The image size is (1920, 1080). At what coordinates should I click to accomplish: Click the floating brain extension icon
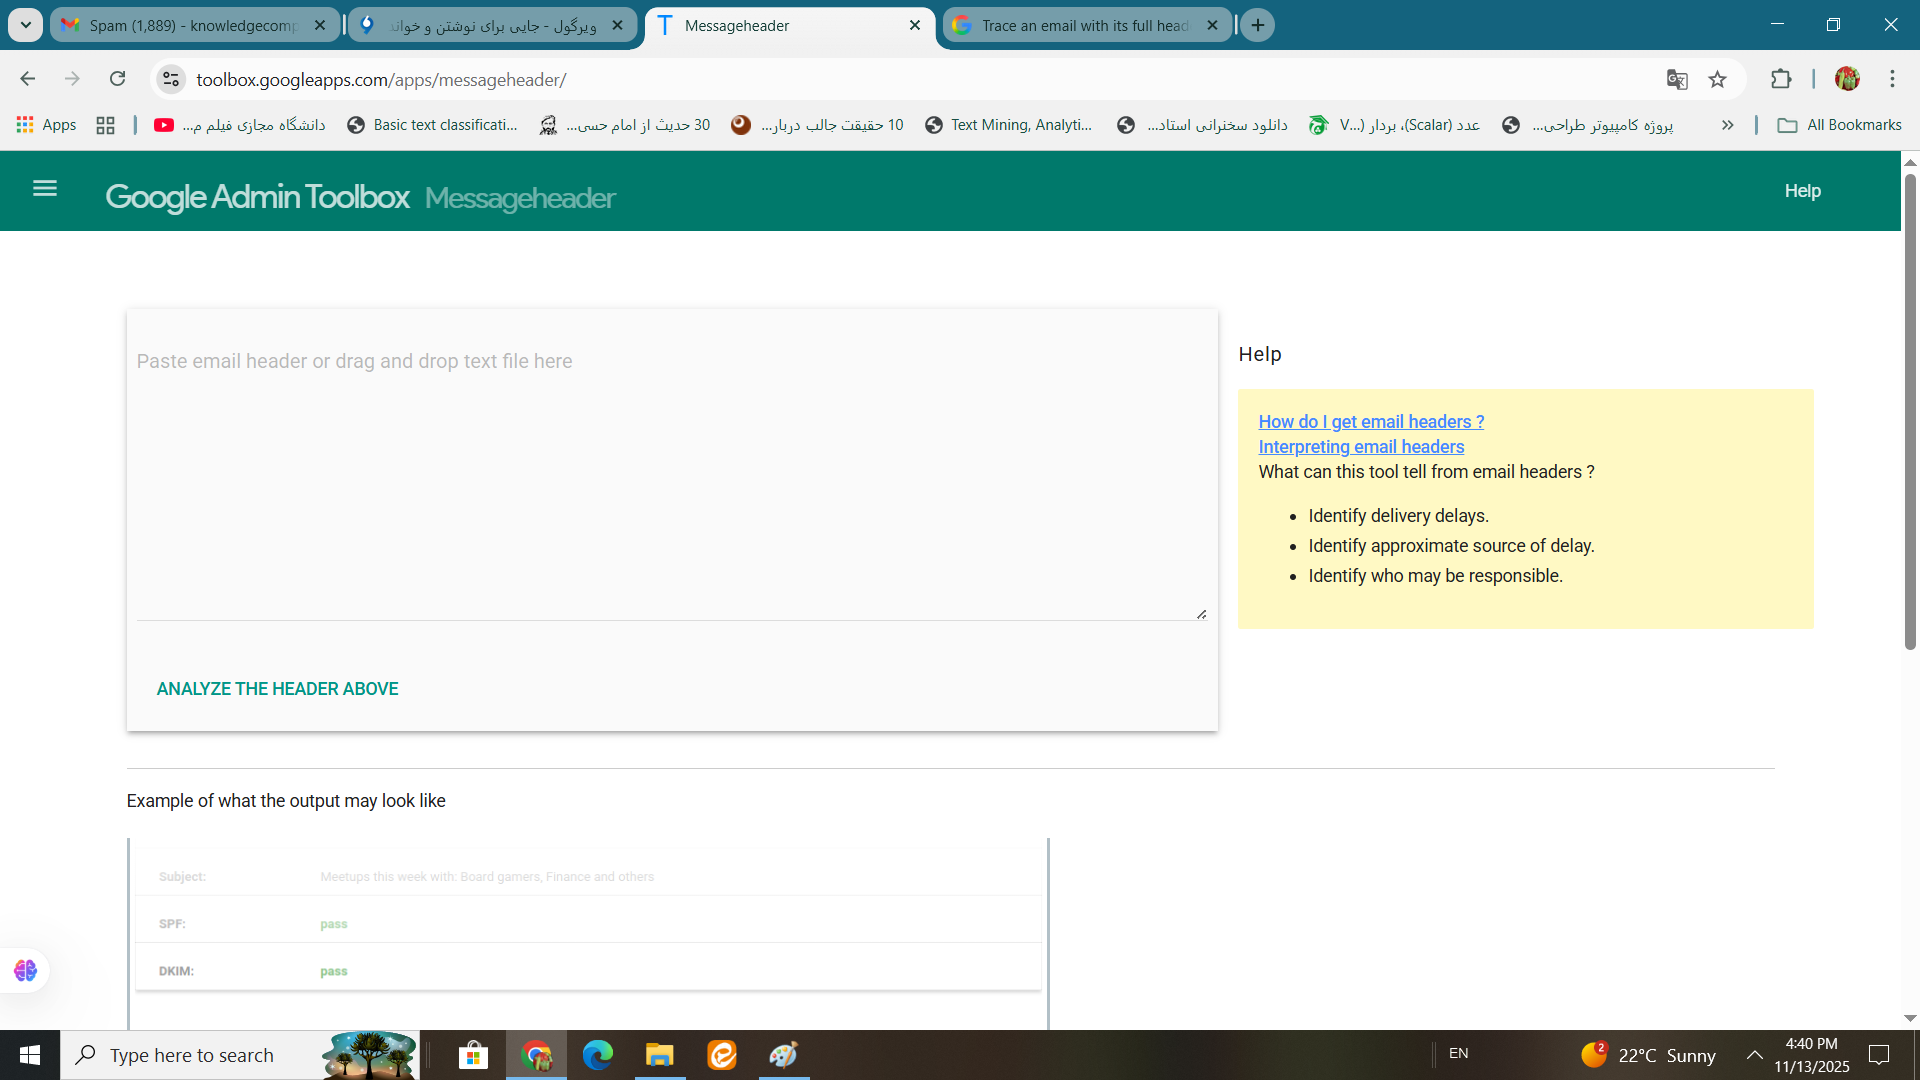(25, 970)
